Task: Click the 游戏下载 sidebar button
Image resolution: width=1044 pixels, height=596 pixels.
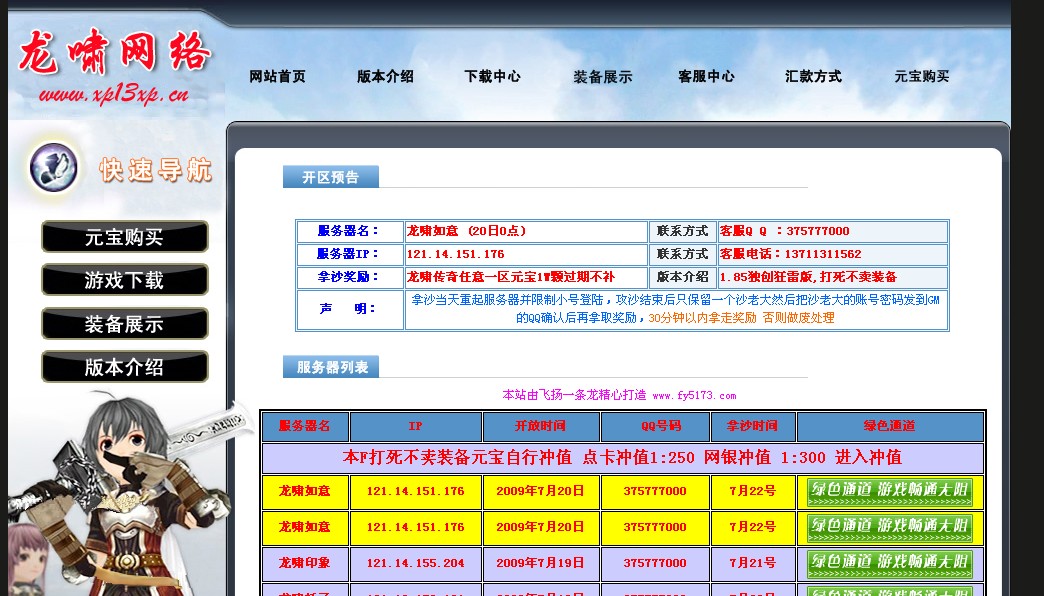Action: (124, 281)
